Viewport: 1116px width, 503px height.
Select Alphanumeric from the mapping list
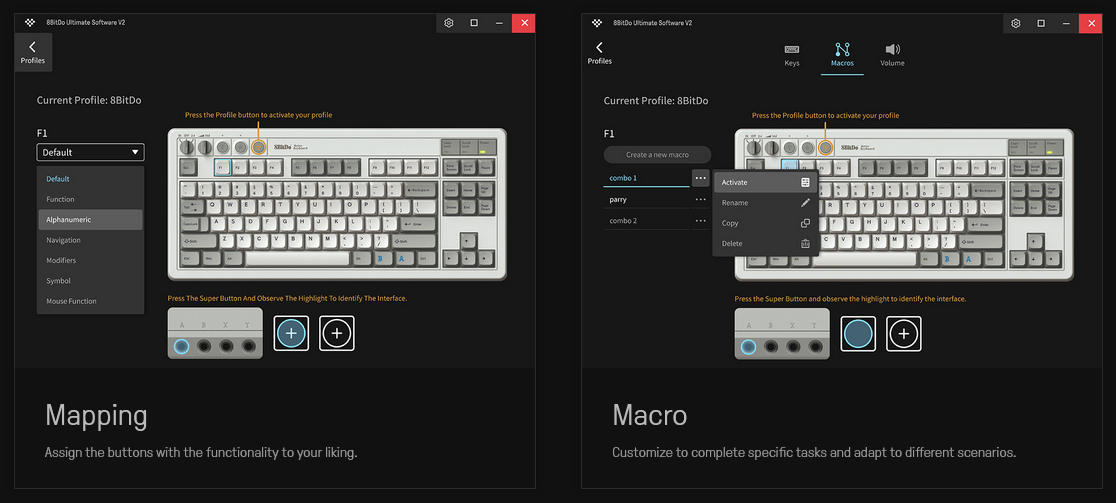point(90,219)
